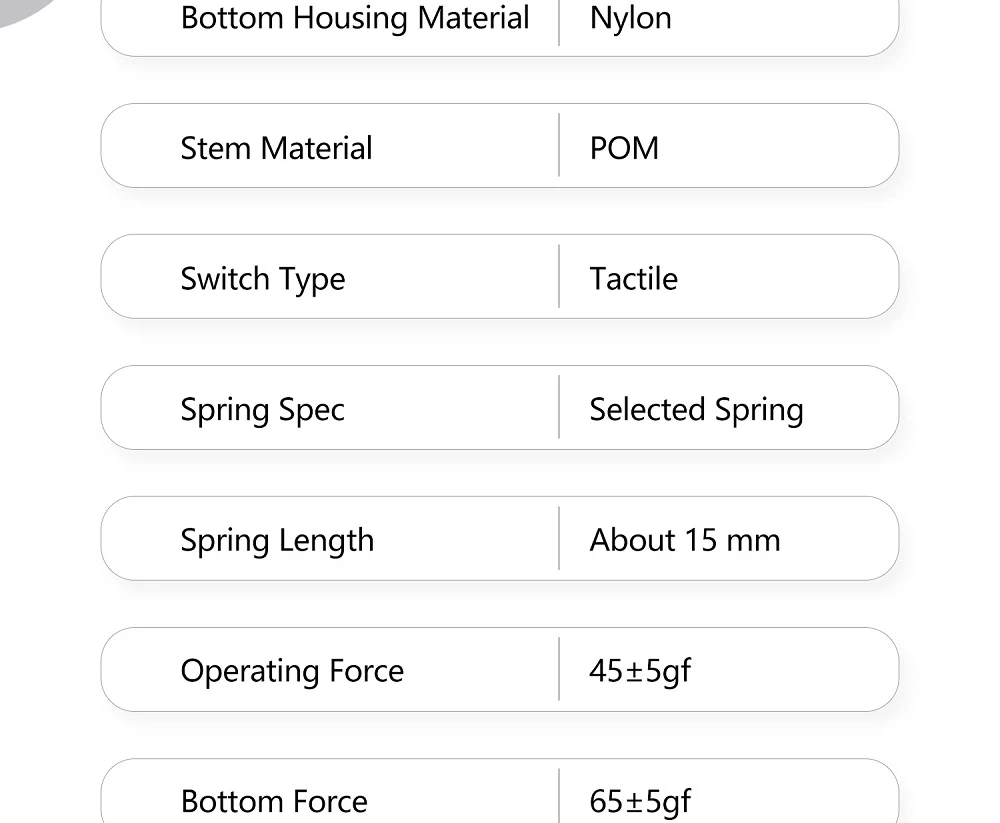Click the Stem Material label
Viewport: 1000px width, 823px height.
tap(276, 148)
